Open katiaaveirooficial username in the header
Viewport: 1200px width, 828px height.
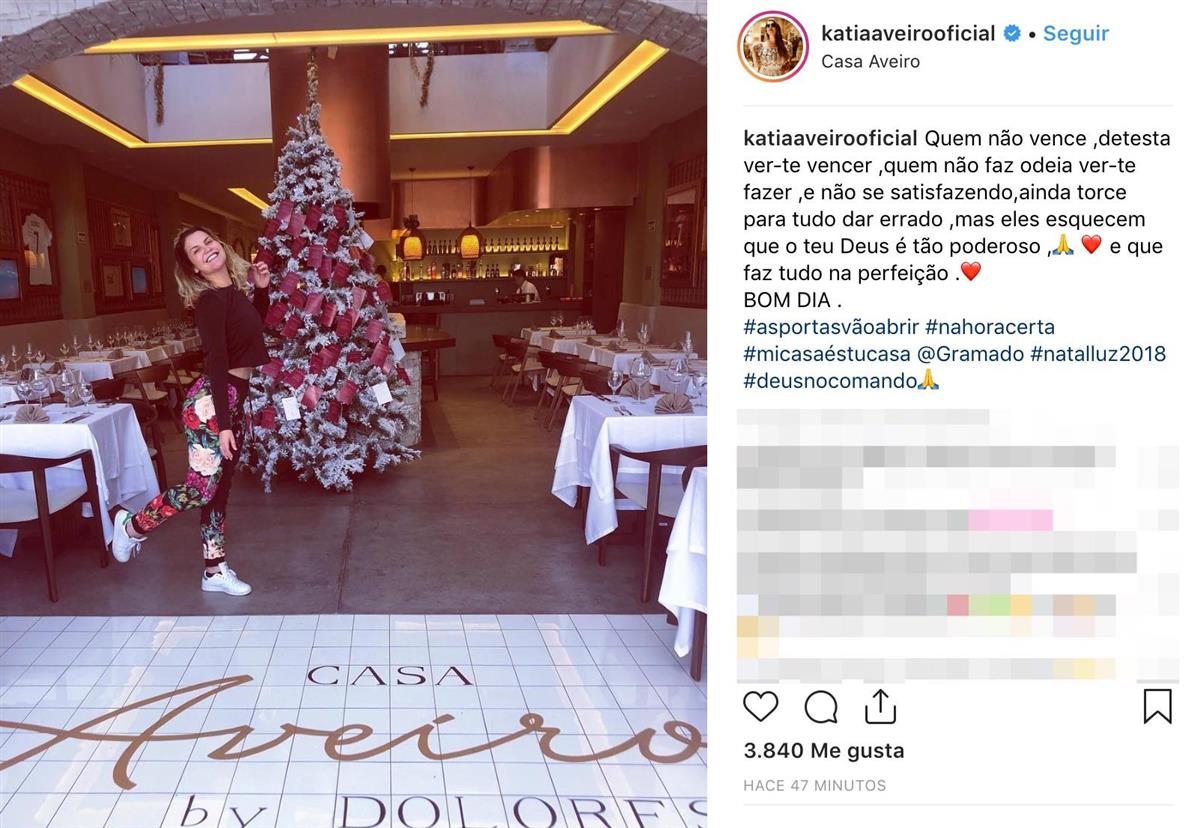tap(908, 33)
